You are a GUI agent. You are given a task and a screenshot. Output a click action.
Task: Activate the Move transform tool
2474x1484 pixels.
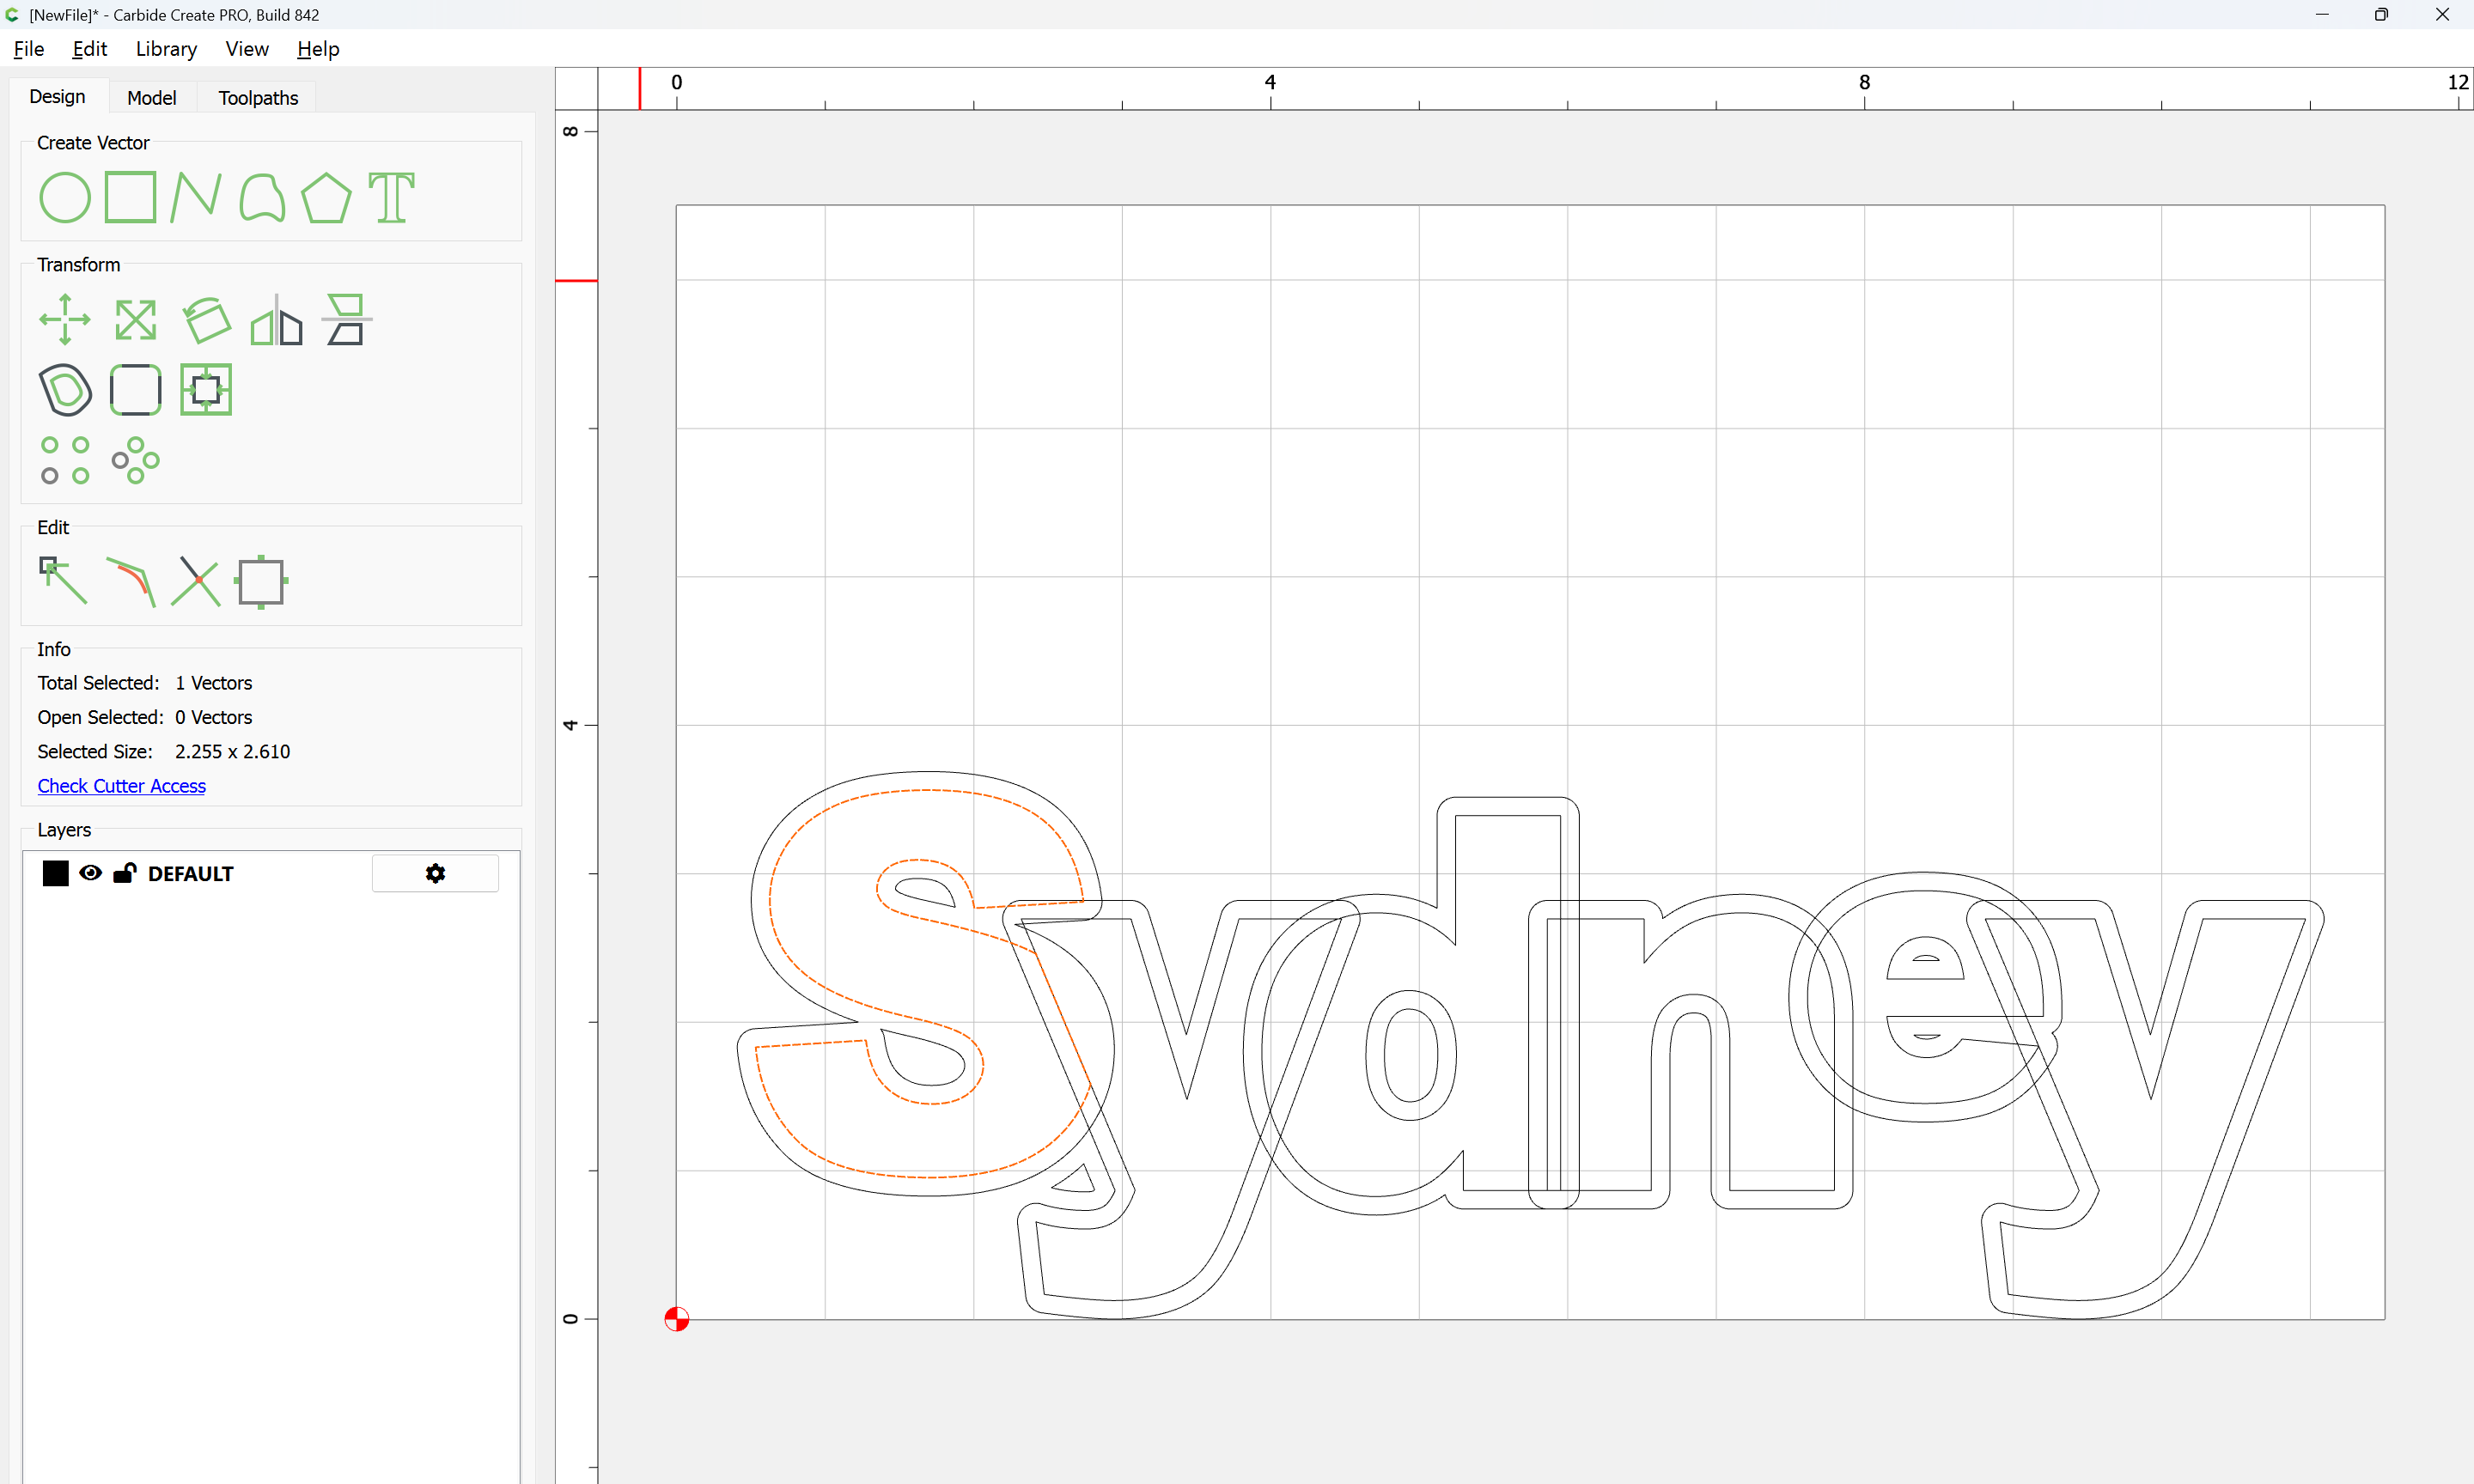pos(65,320)
